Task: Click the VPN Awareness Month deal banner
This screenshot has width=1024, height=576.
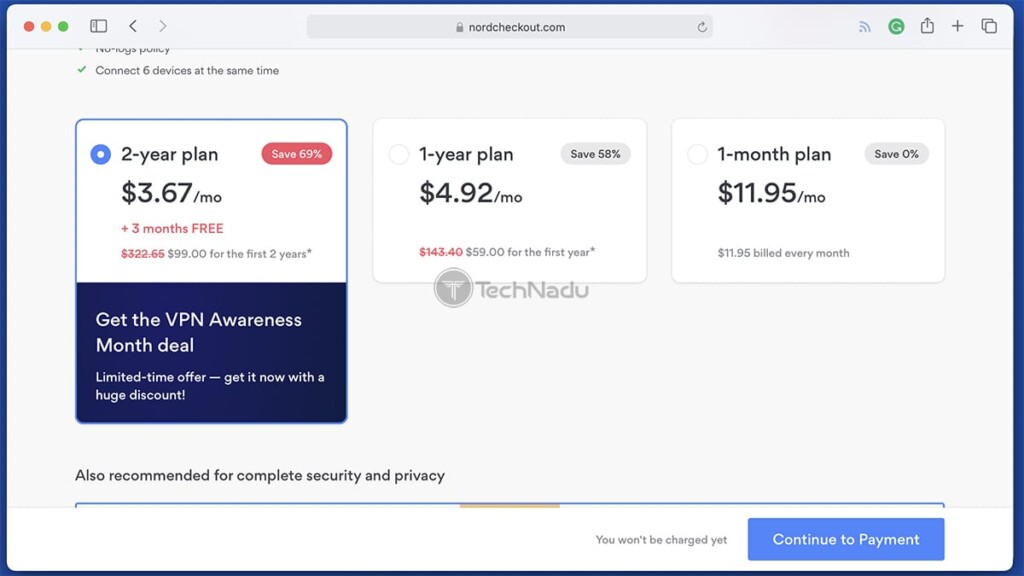Action: (x=211, y=353)
